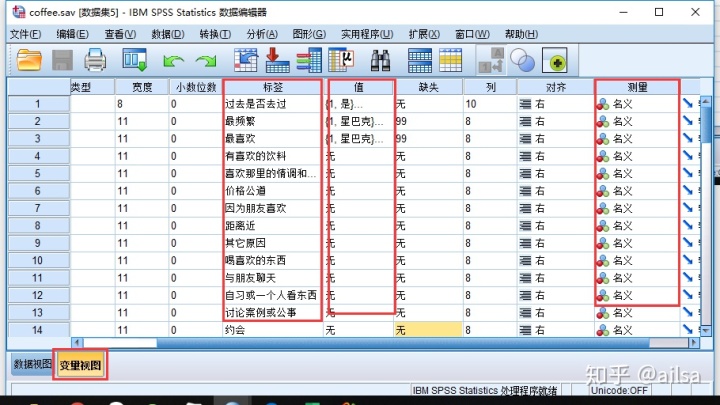The image size is (720, 405).
Task: Save the document using the floppy disk icon
Action: (x=62, y=60)
